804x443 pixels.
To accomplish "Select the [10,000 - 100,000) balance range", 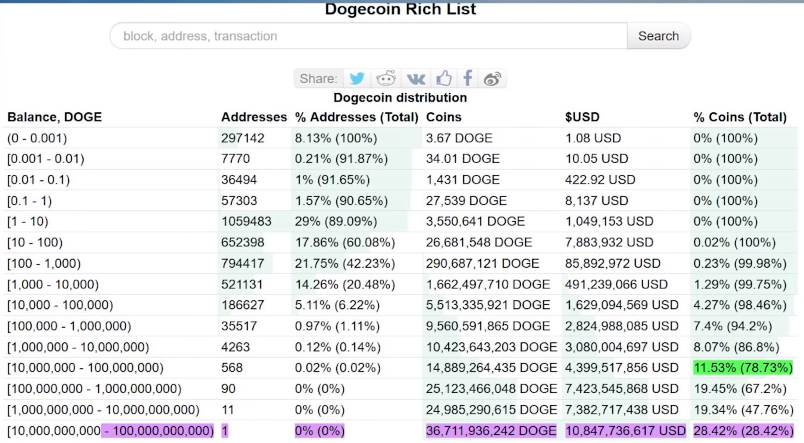I will point(60,305).
